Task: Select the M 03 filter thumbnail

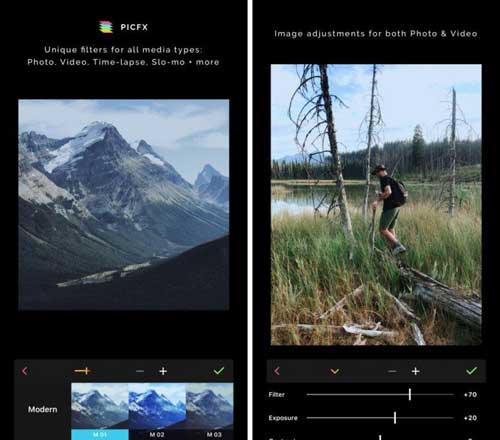Action: pyautogui.click(x=209, y=411)
